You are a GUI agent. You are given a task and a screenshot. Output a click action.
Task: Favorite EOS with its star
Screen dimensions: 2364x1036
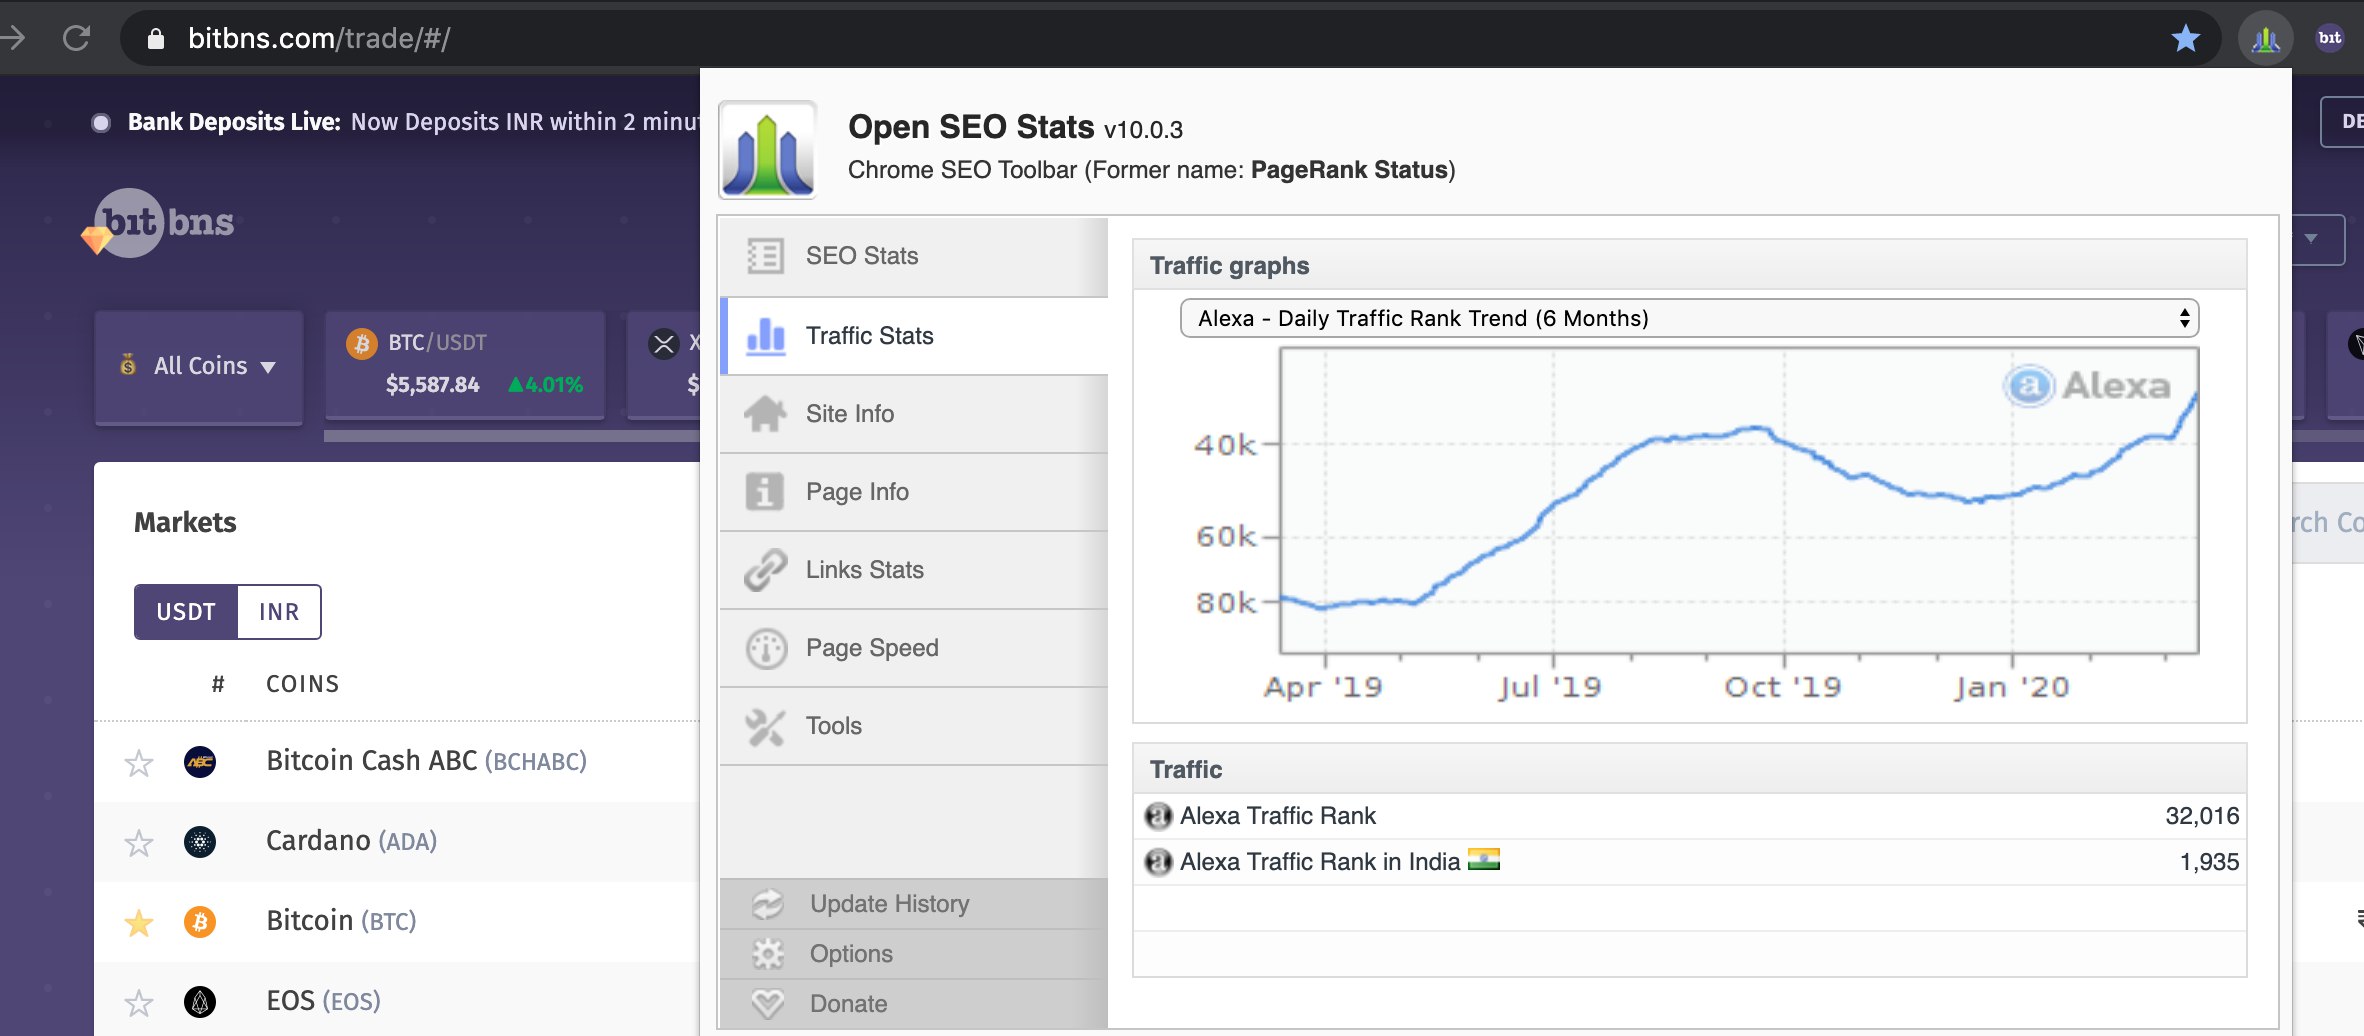click(139, 1003)
